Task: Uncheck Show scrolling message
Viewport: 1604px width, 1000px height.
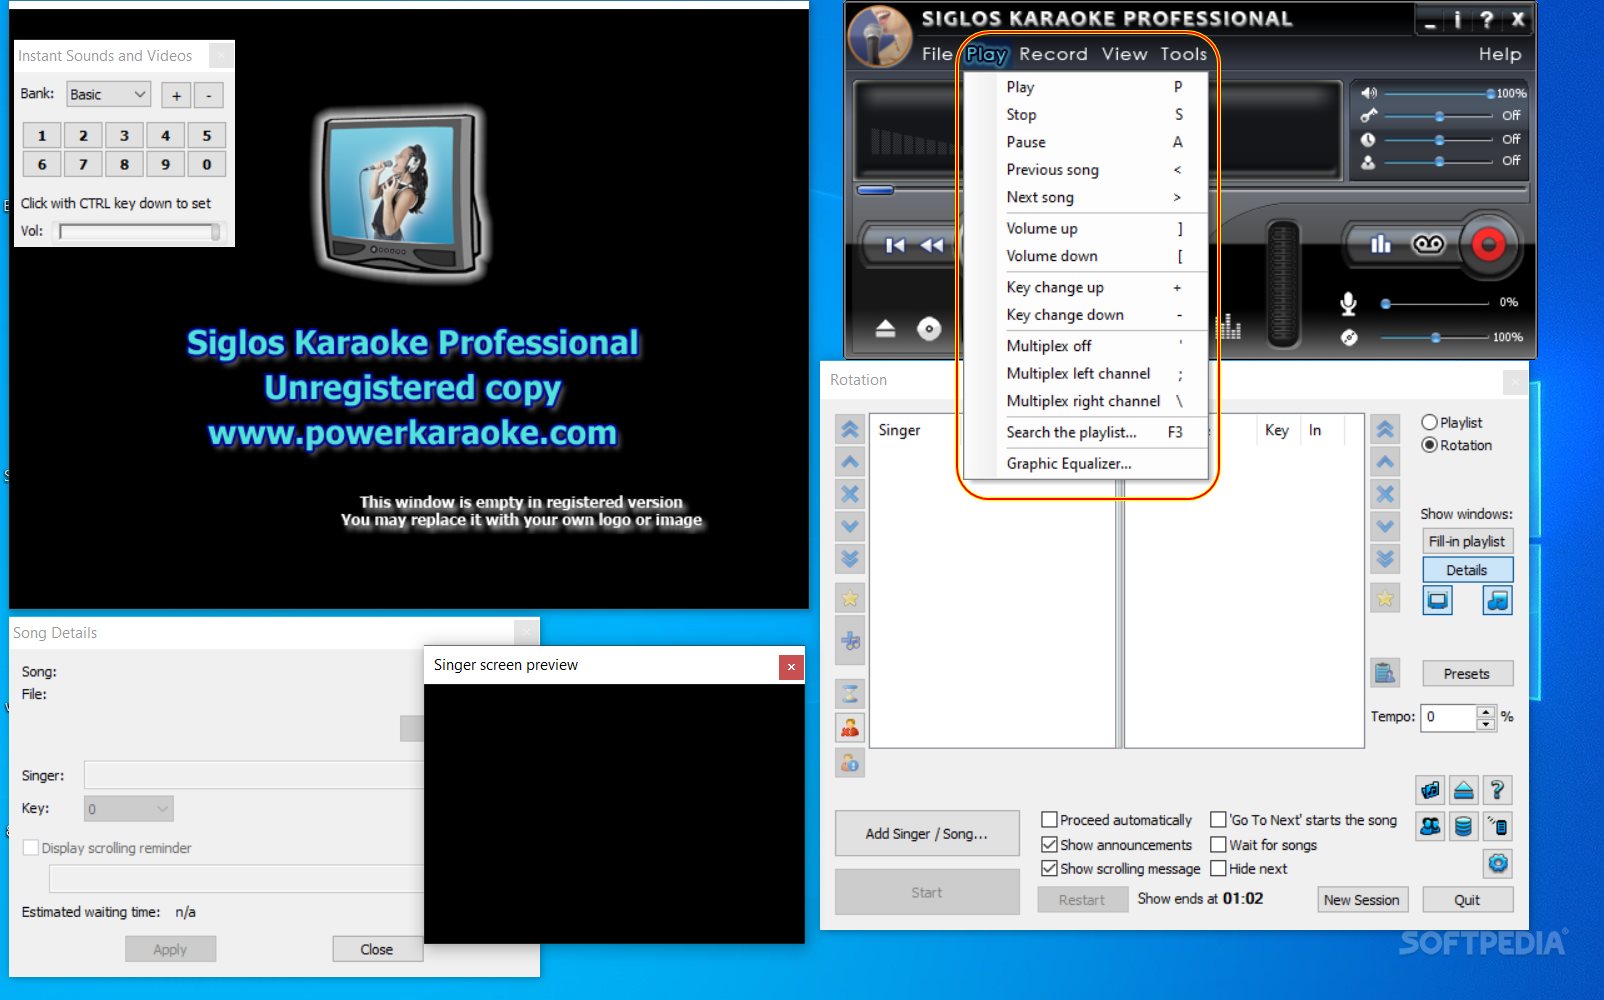Action: pos(1049,869)
